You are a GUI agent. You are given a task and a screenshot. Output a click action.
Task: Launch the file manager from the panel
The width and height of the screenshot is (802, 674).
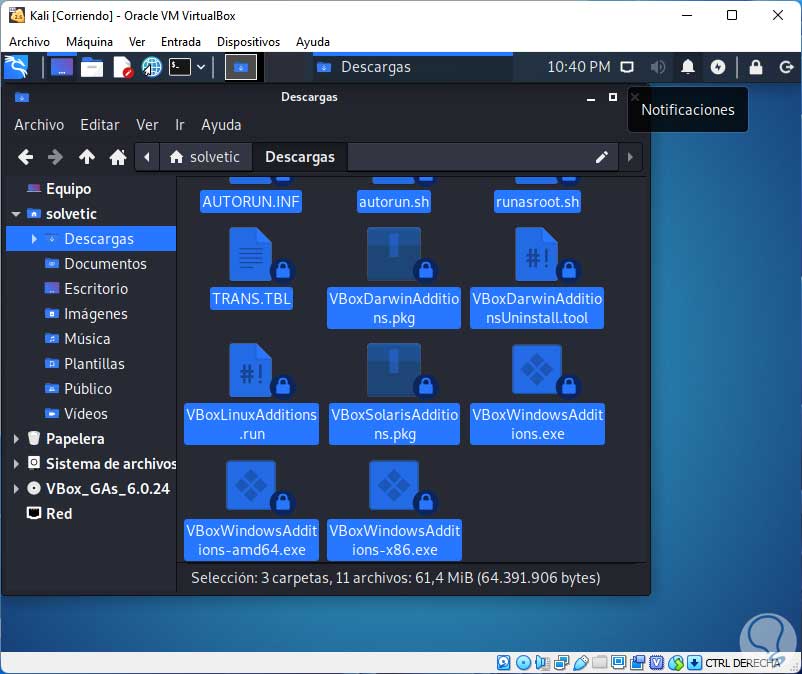tap(92, 67)
